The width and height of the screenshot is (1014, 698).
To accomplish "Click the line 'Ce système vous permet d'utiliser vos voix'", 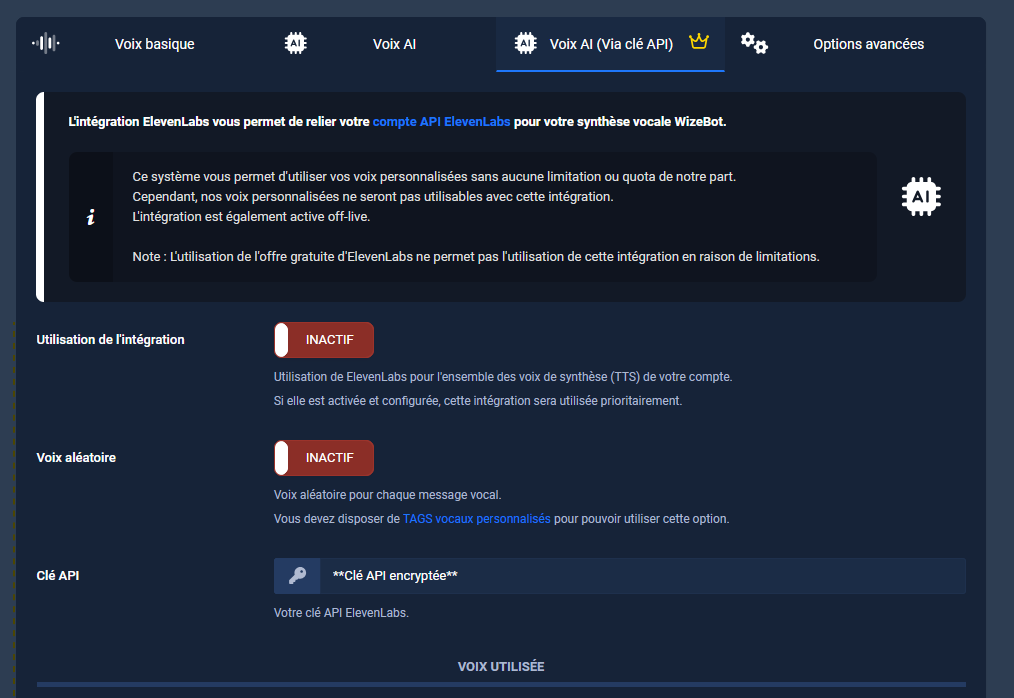I will click(x=434, y=177).
